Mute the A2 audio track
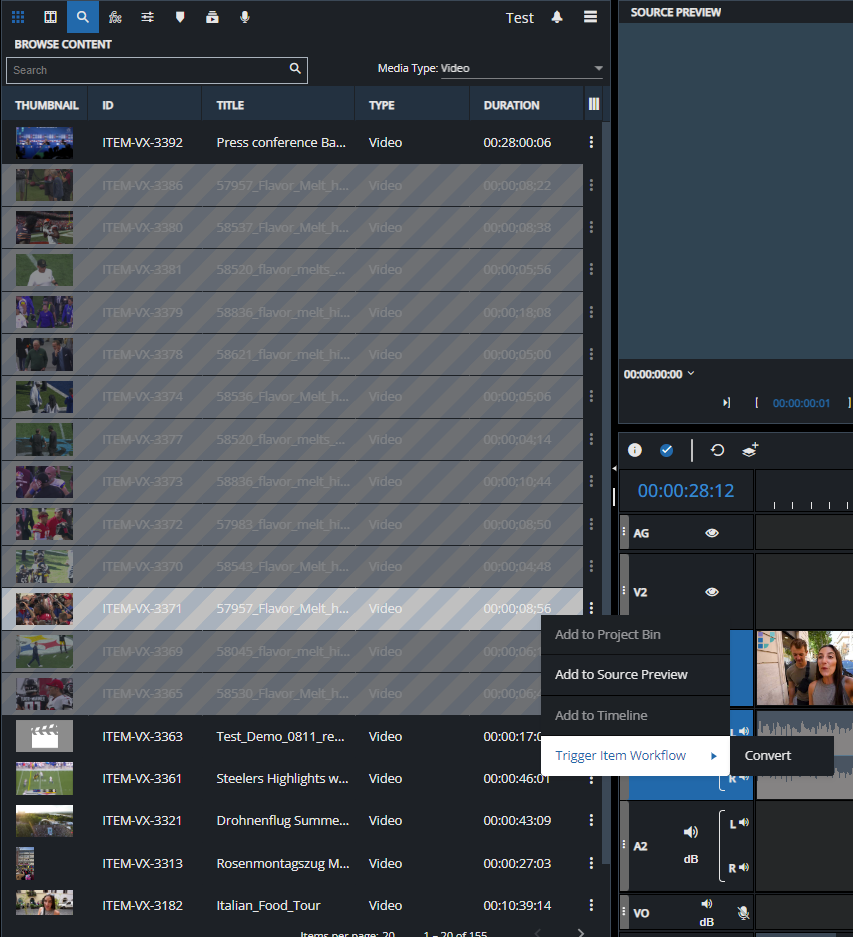853x937 pixels. (x=690, y=832)
